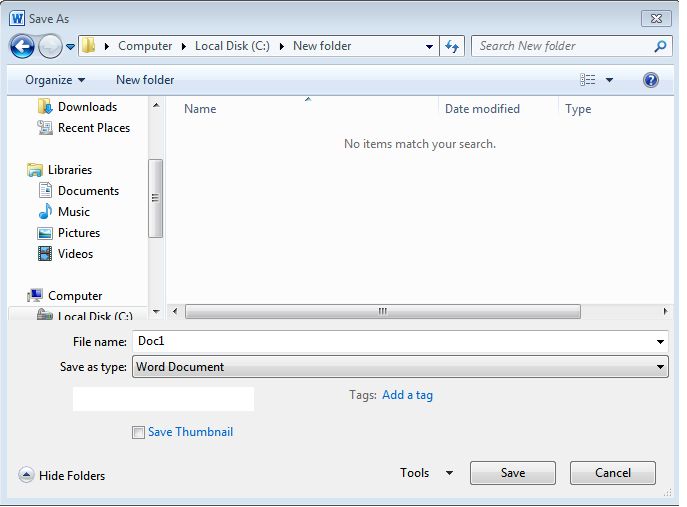Click the Cancel button
The image size is (687, 507).
coord(613,473)
